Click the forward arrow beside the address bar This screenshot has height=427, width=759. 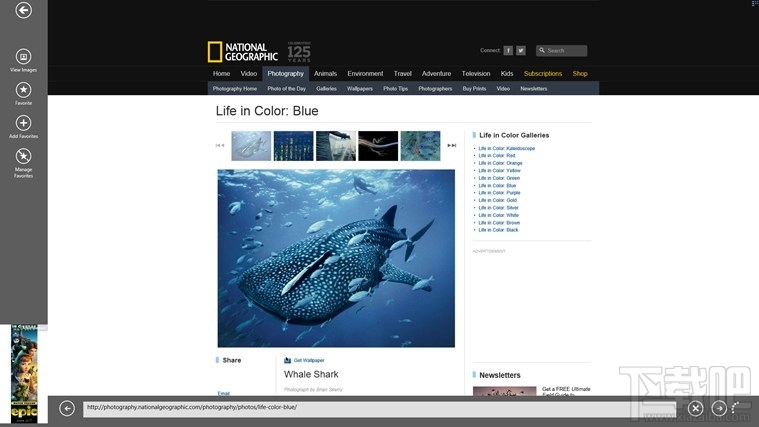pyautogui.click(x=719, y=409)
